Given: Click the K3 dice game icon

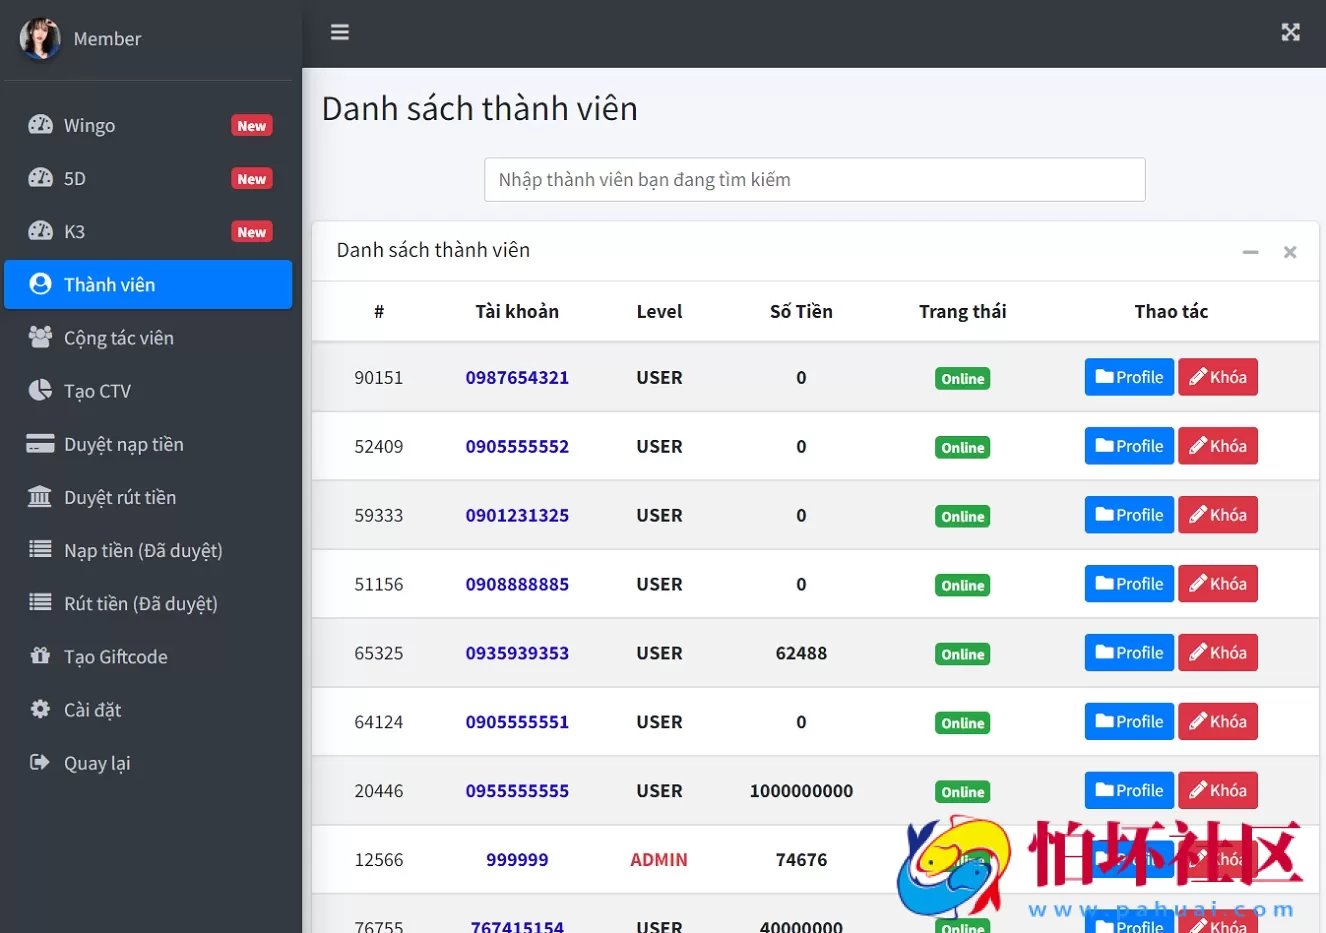Looking at the screenshot, I should pyautogui.click(x=40, y=231).
